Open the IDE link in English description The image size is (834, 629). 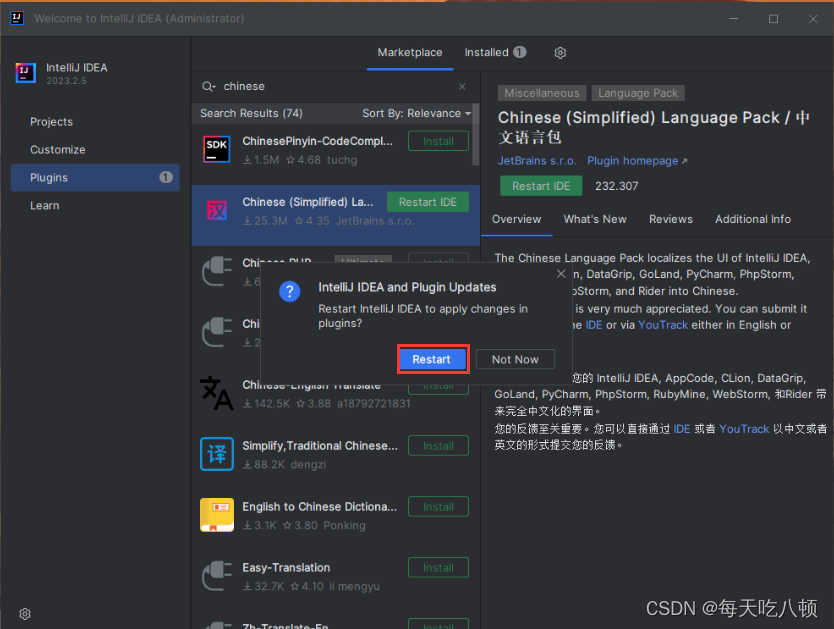click(x=594, y=325)
